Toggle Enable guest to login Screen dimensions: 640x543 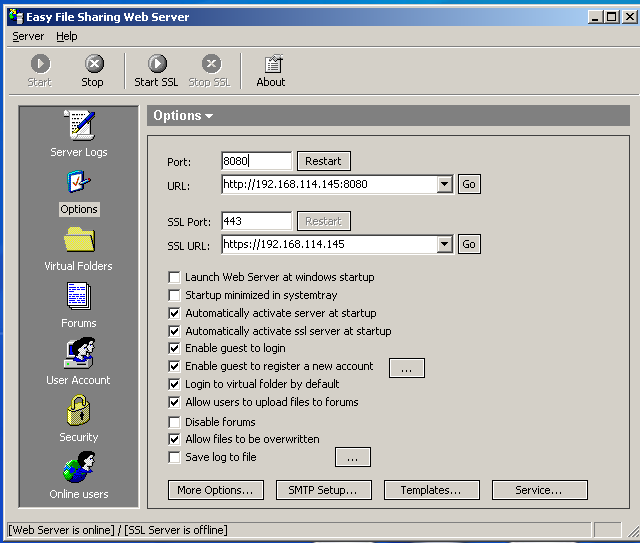[174, 348]
